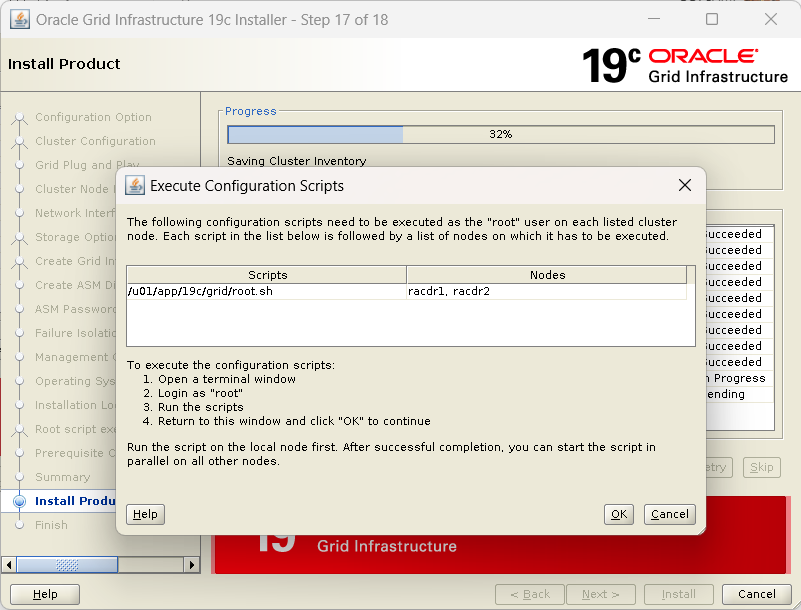The image size is (801, 610).
Task: Click right arrow of sidebar scrollbar
Action: tap(192, 565)
